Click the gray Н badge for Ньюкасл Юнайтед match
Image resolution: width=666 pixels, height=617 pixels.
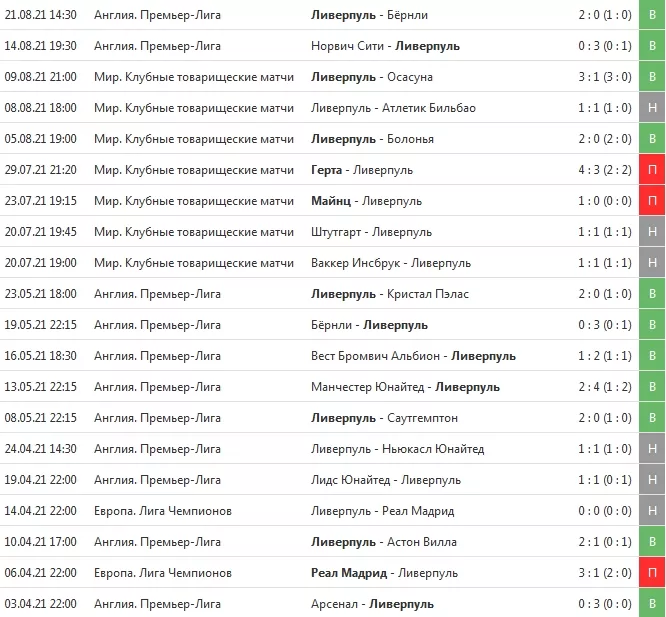(652, 449)
